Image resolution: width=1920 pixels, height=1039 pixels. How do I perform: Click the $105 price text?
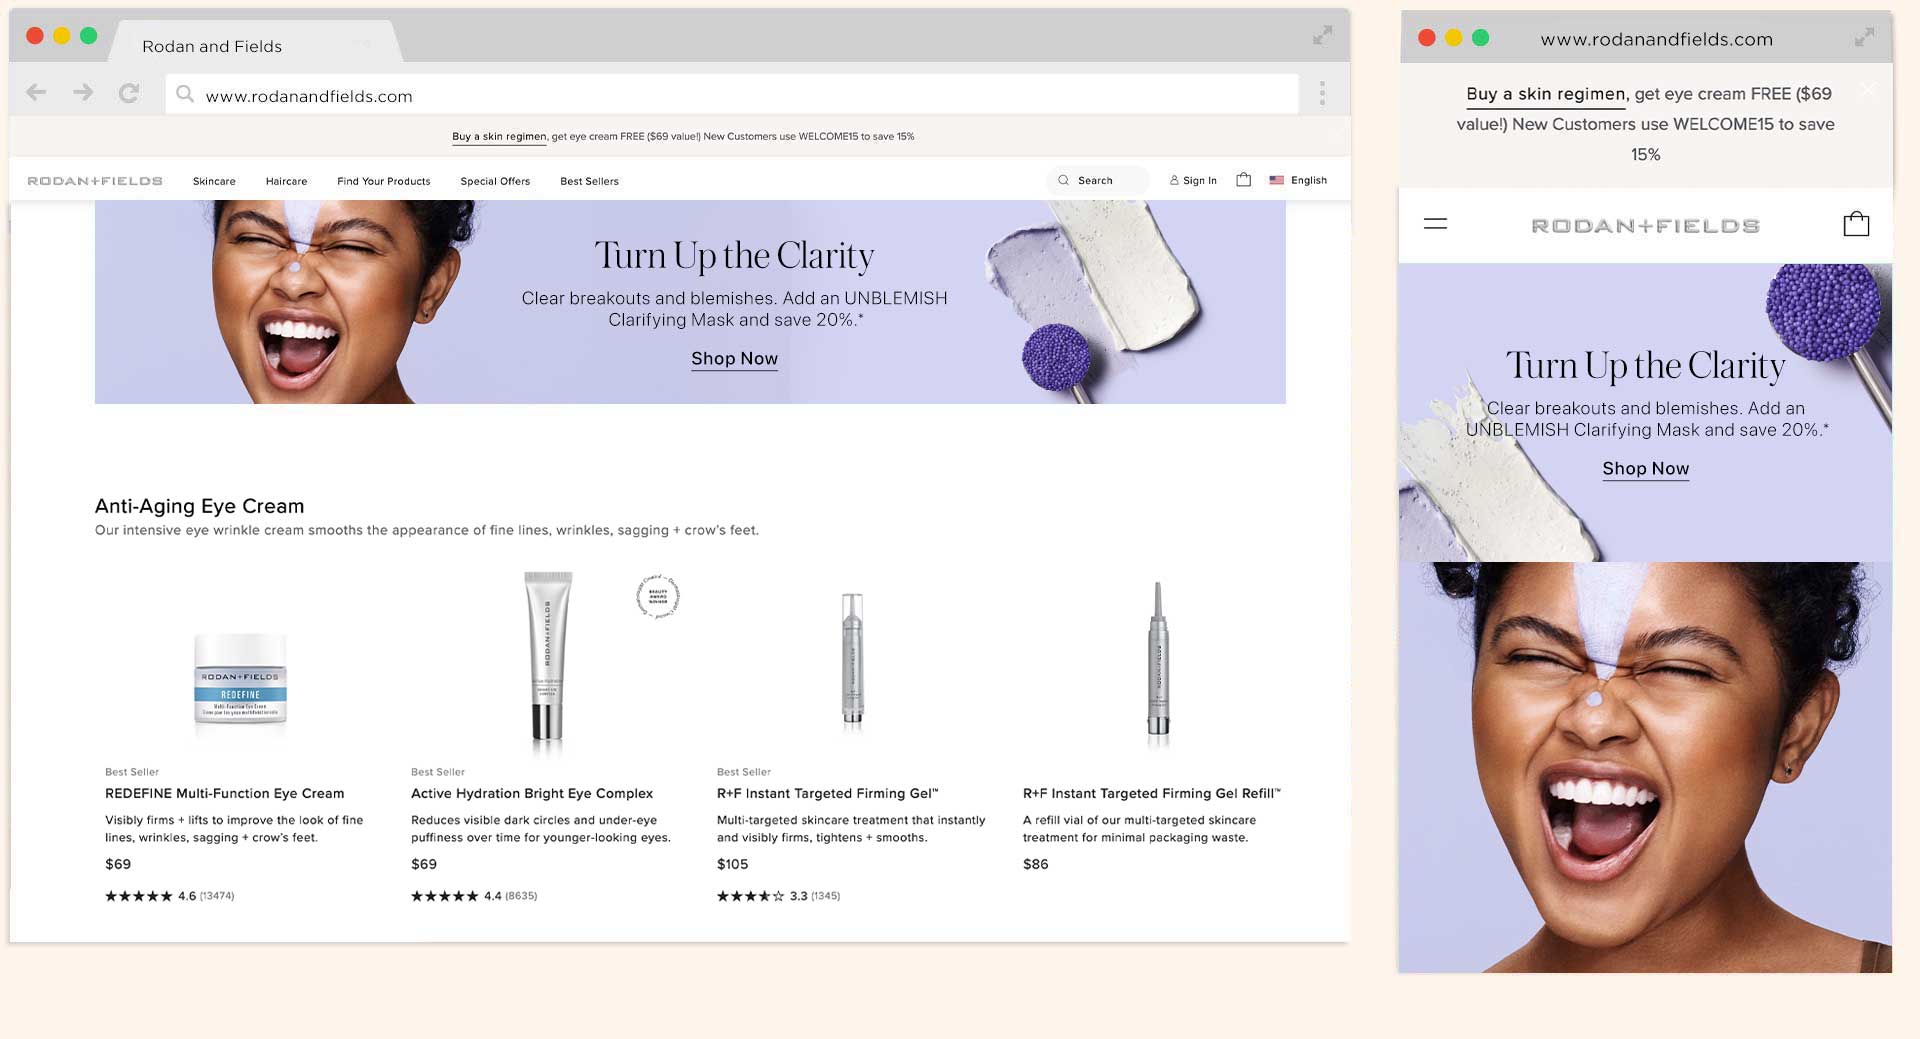pyautogui.click(x=732, y=864)
